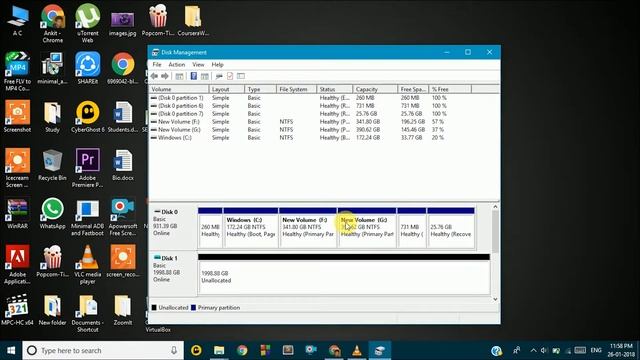This screenshot has width=640, height=360.
Task: Select the MPC-HC x64 desktop icon
Action: click(17, 310)
